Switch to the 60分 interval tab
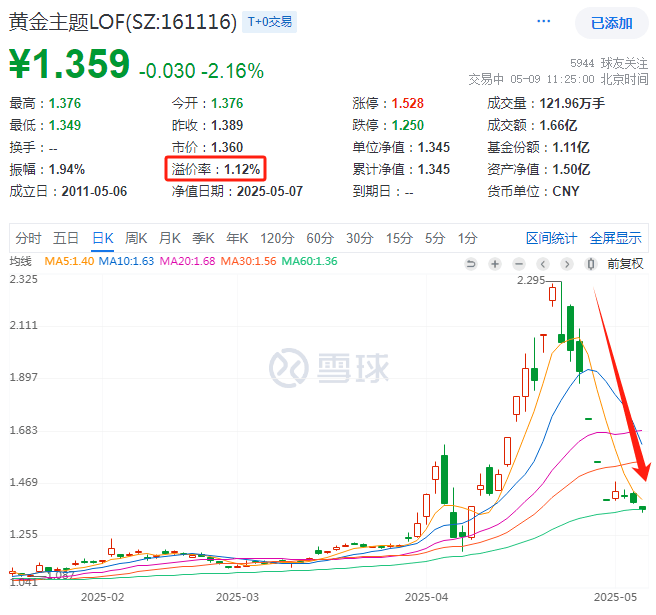 coord(320,238)
